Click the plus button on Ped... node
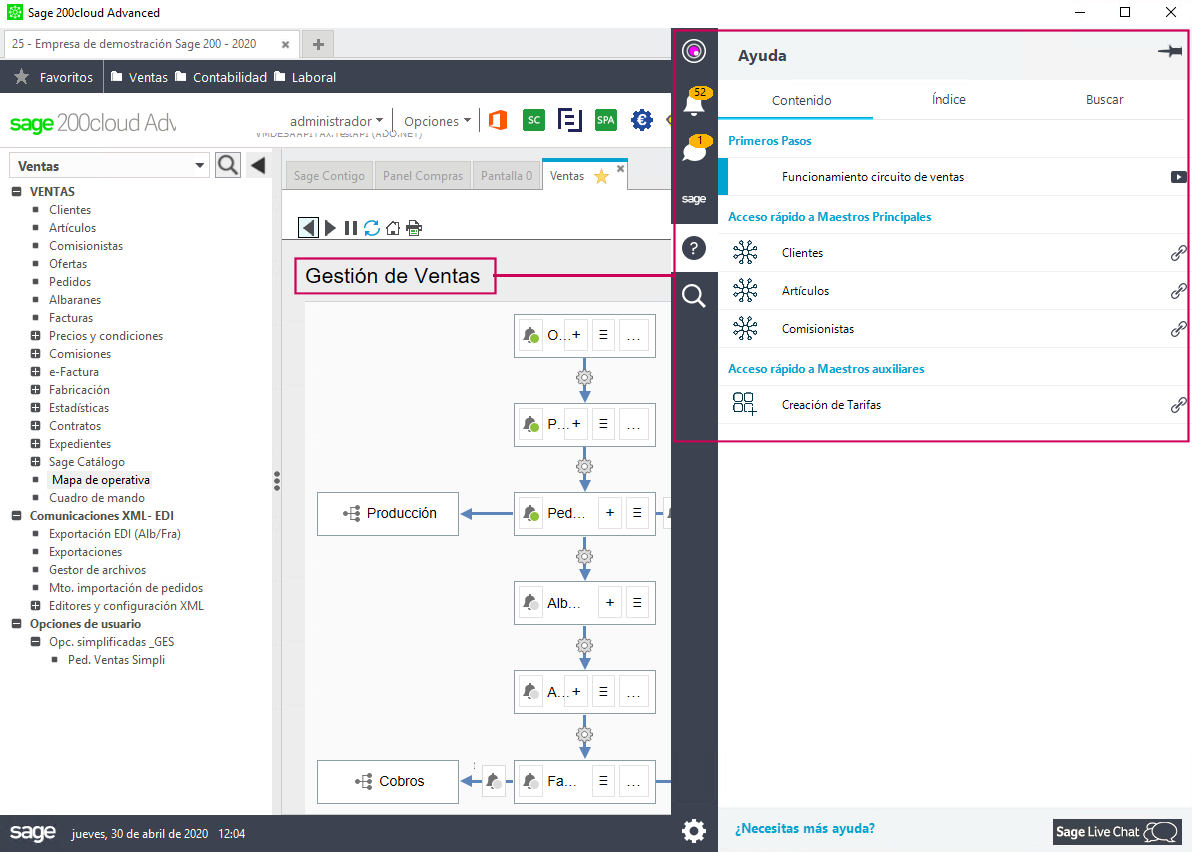This screenshot has height=852, width=1192. [610, 513]
